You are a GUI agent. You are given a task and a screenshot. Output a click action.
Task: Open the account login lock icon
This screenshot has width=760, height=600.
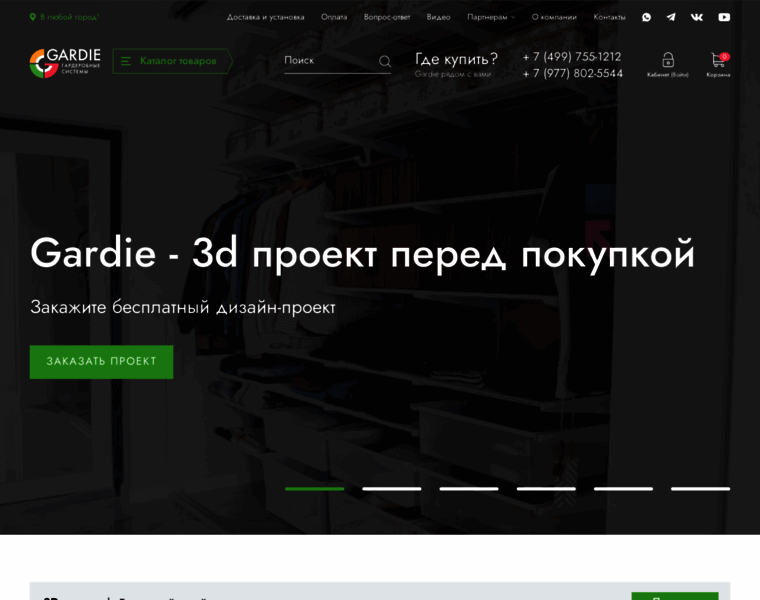click(x=668, y=60)
